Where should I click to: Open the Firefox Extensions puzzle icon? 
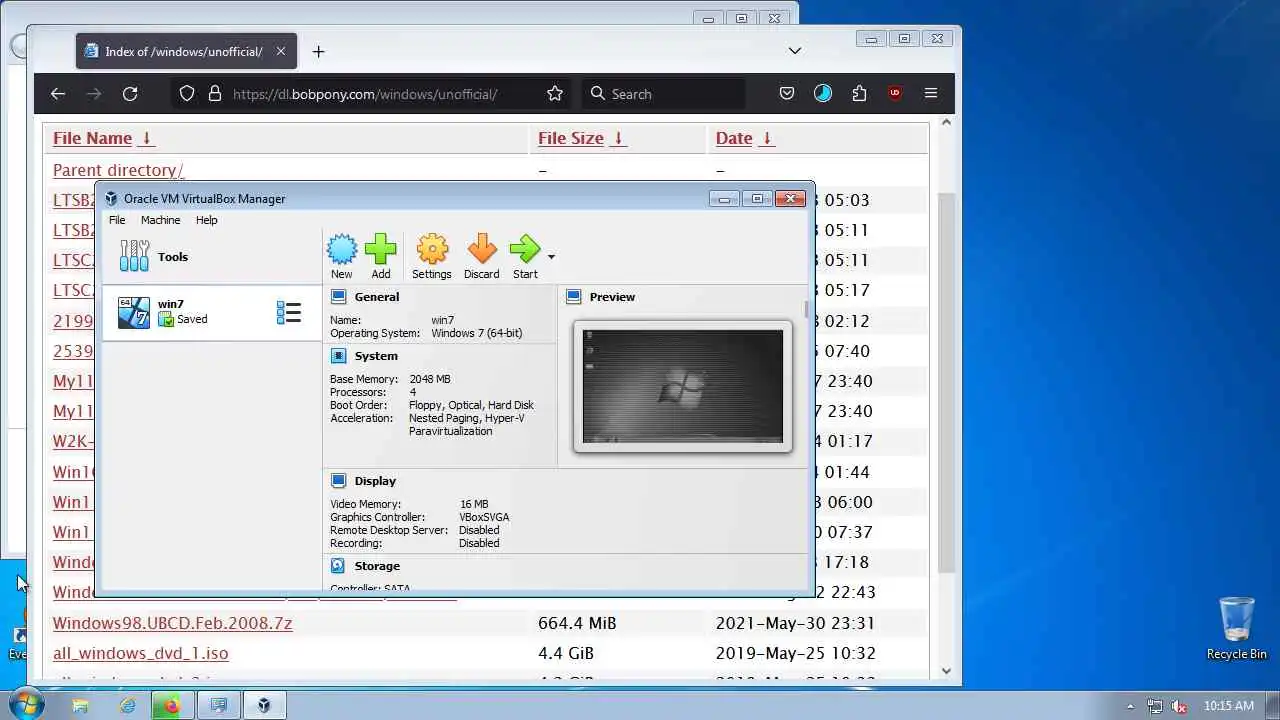(x=859, y=94)
